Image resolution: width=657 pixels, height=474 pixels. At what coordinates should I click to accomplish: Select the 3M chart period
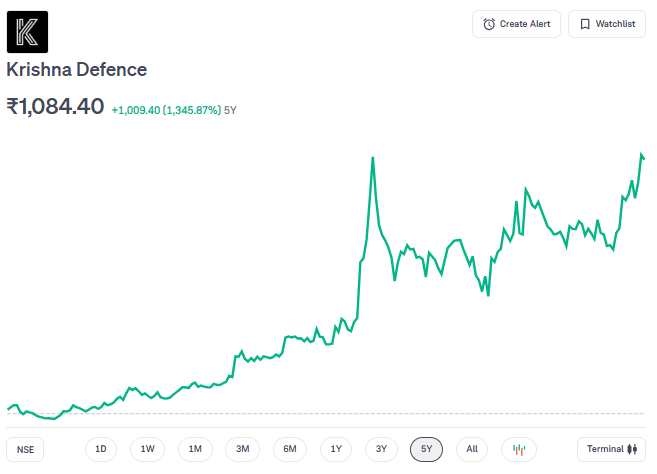click(242, 449)
